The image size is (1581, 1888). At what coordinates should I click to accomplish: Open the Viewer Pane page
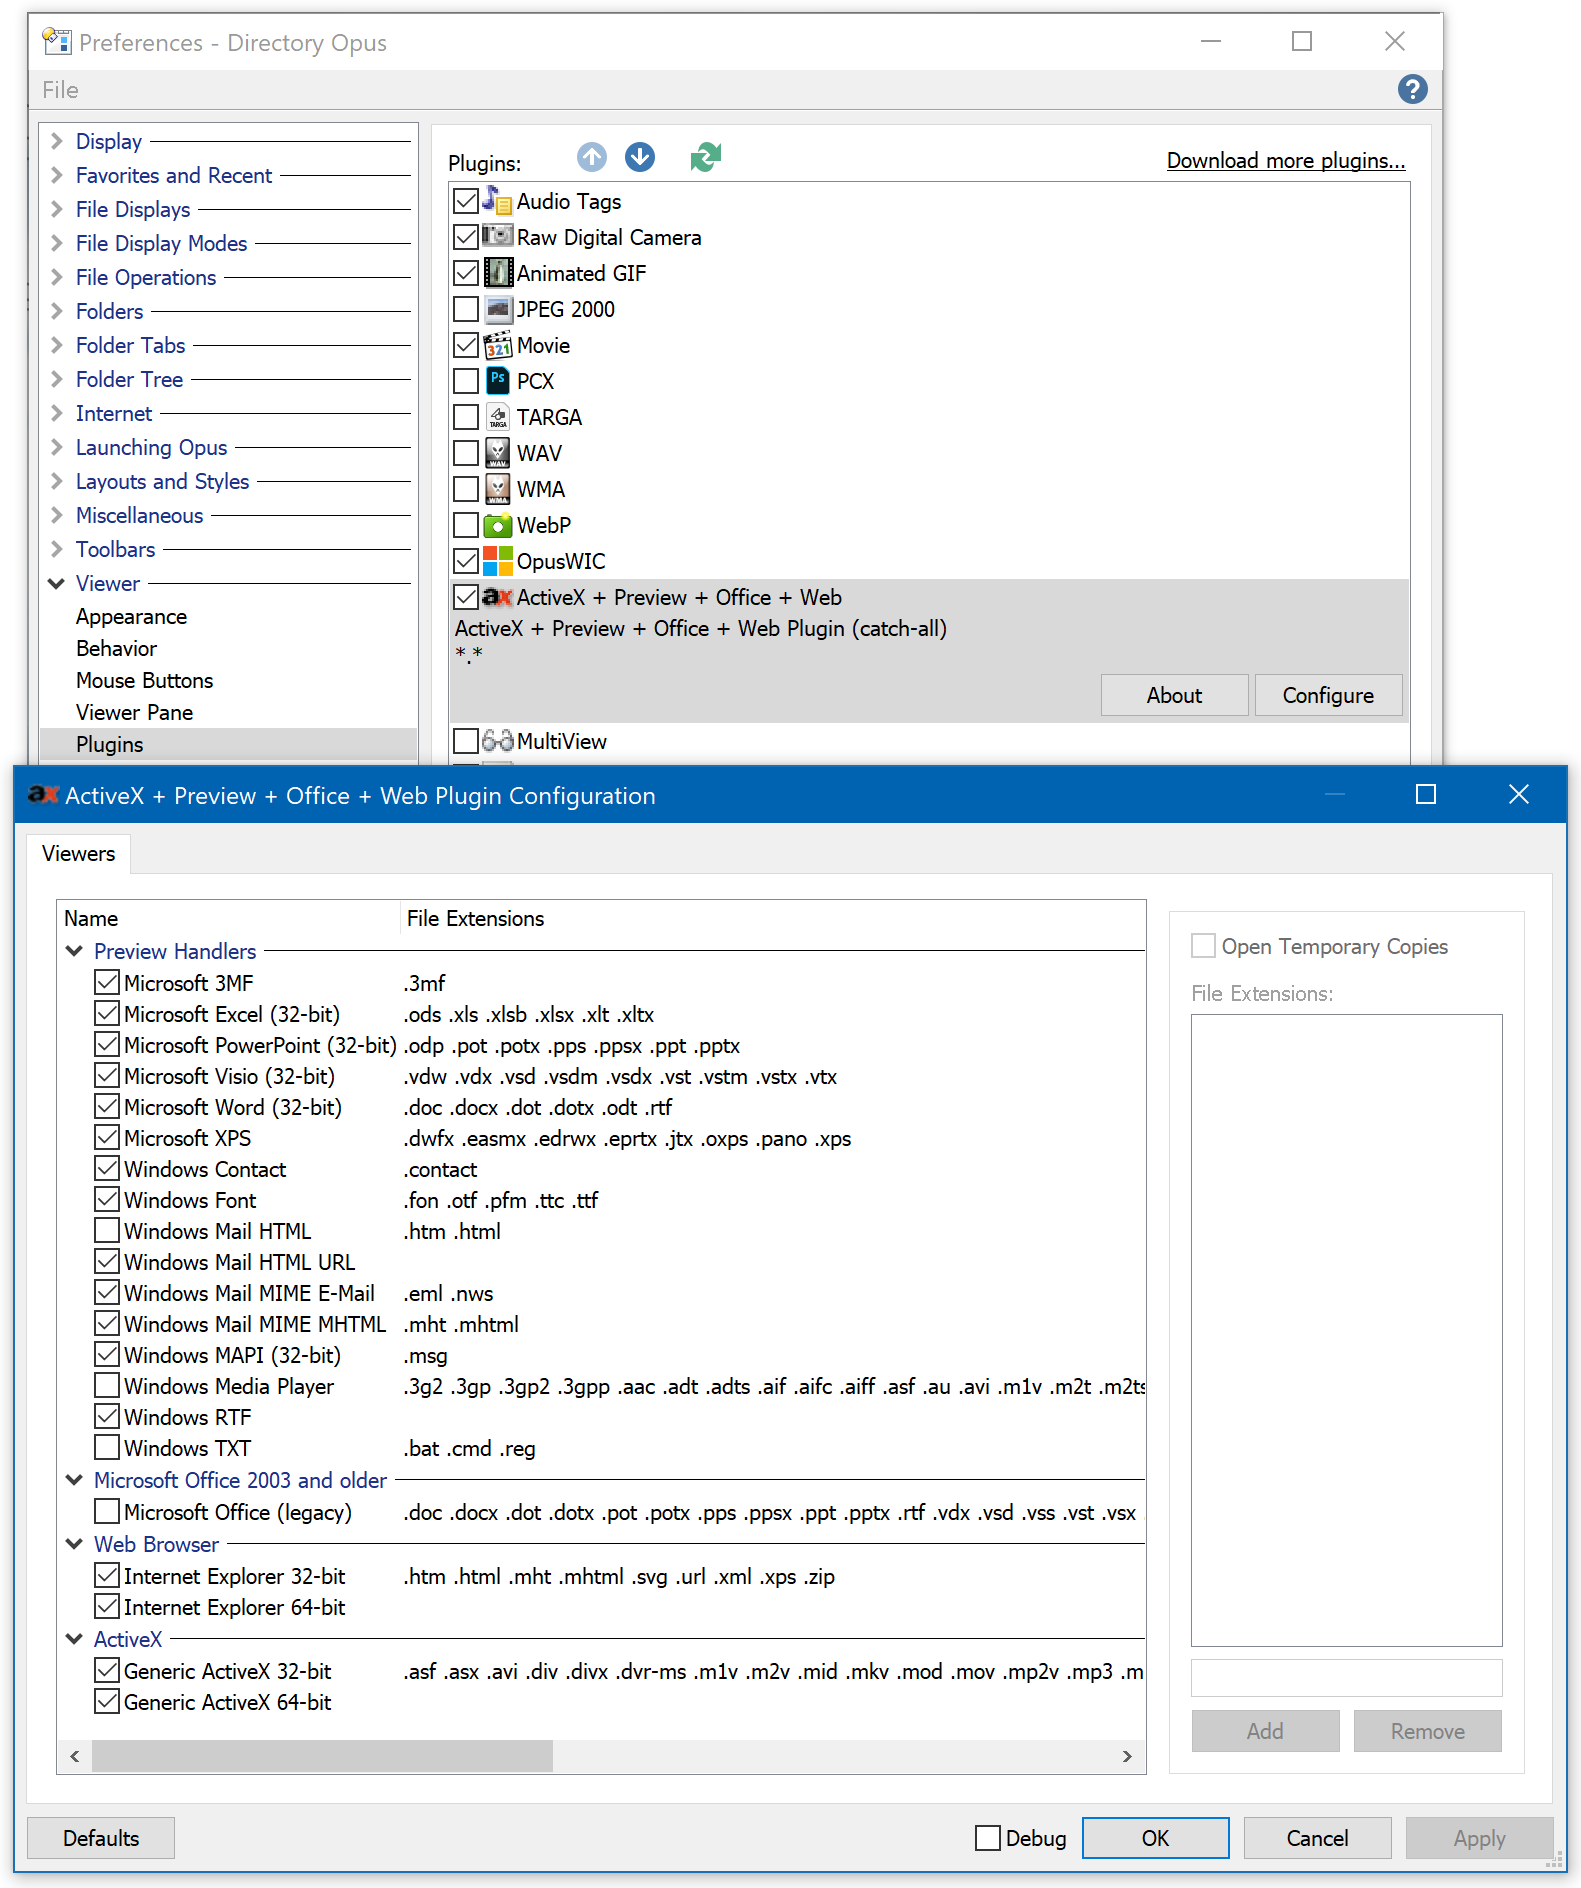click(x=134, y=713)
